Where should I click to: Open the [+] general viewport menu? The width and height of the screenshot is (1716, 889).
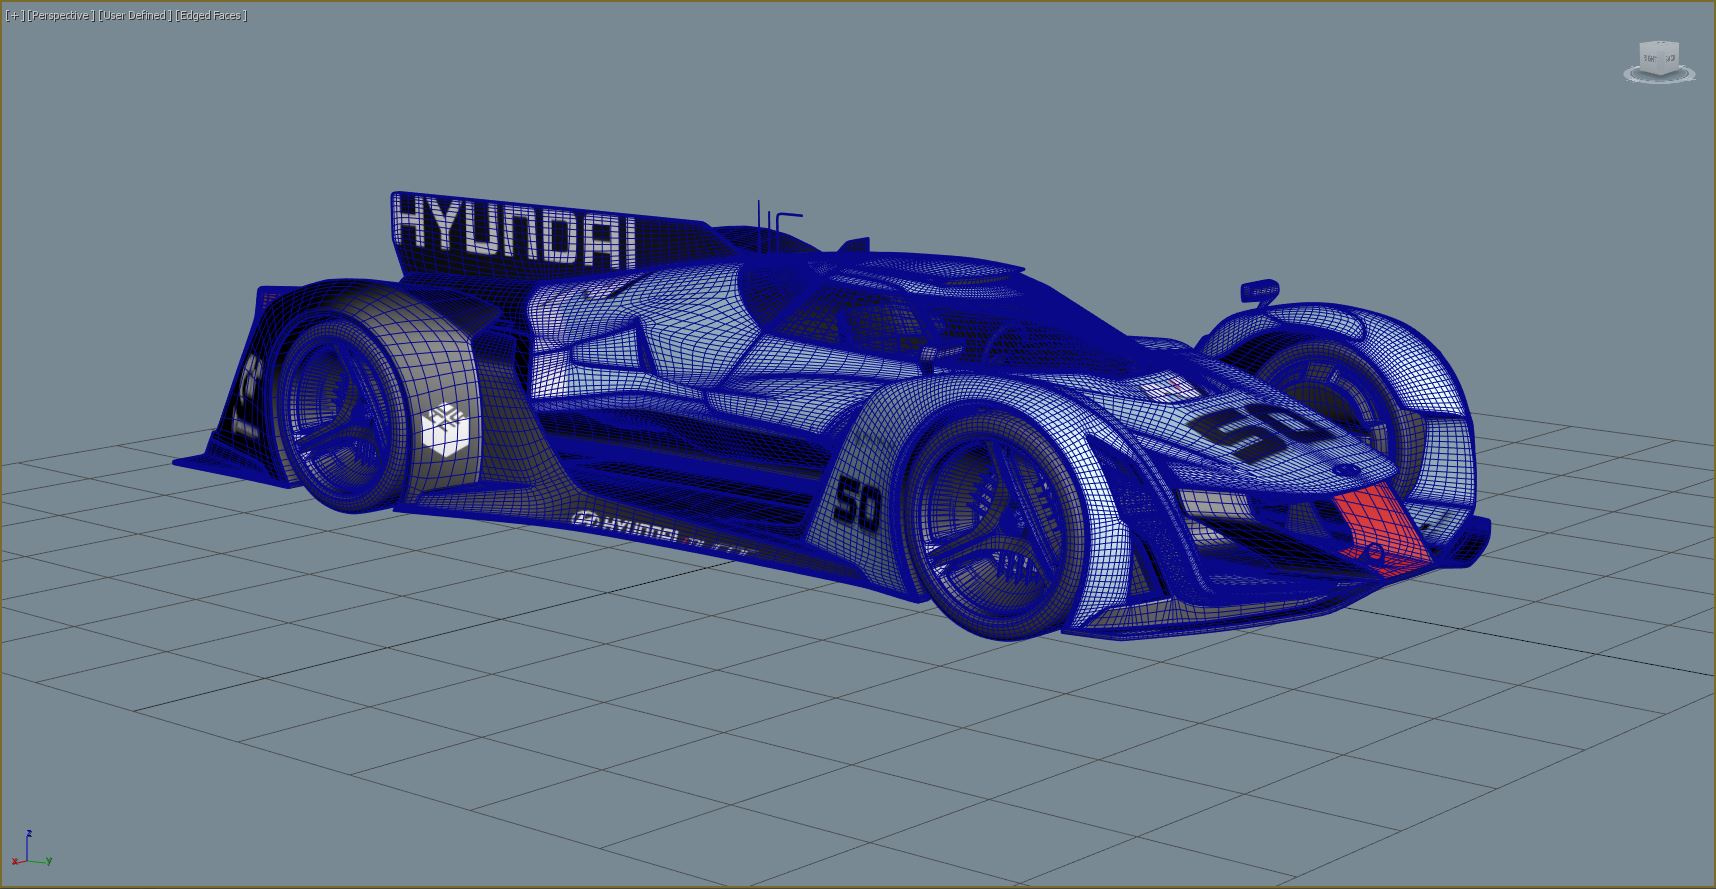(14, 15)
